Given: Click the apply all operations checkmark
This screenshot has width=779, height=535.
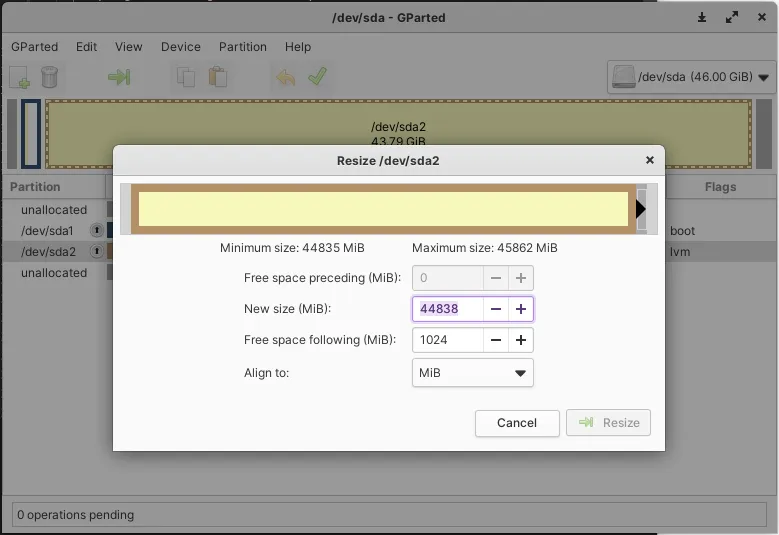Looking at the screenshot, I should [x=317, y=76].
